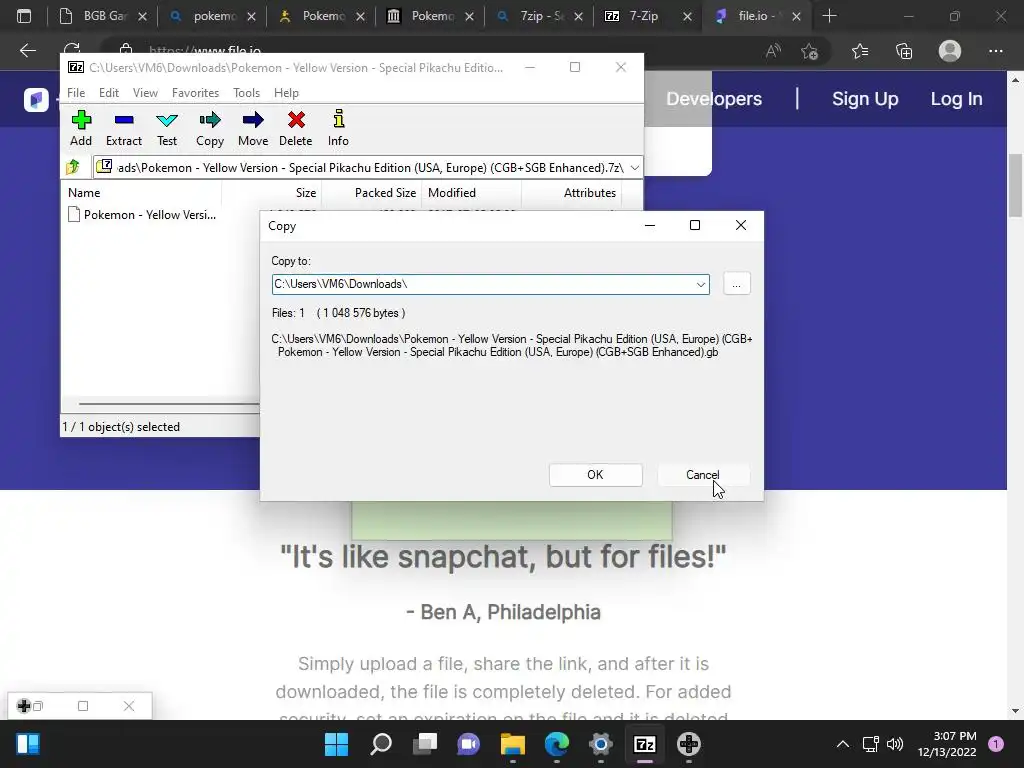This screenshot has height=768, width=1024.
Task: Confirm the copy with OK button
Action: [595, 475]
